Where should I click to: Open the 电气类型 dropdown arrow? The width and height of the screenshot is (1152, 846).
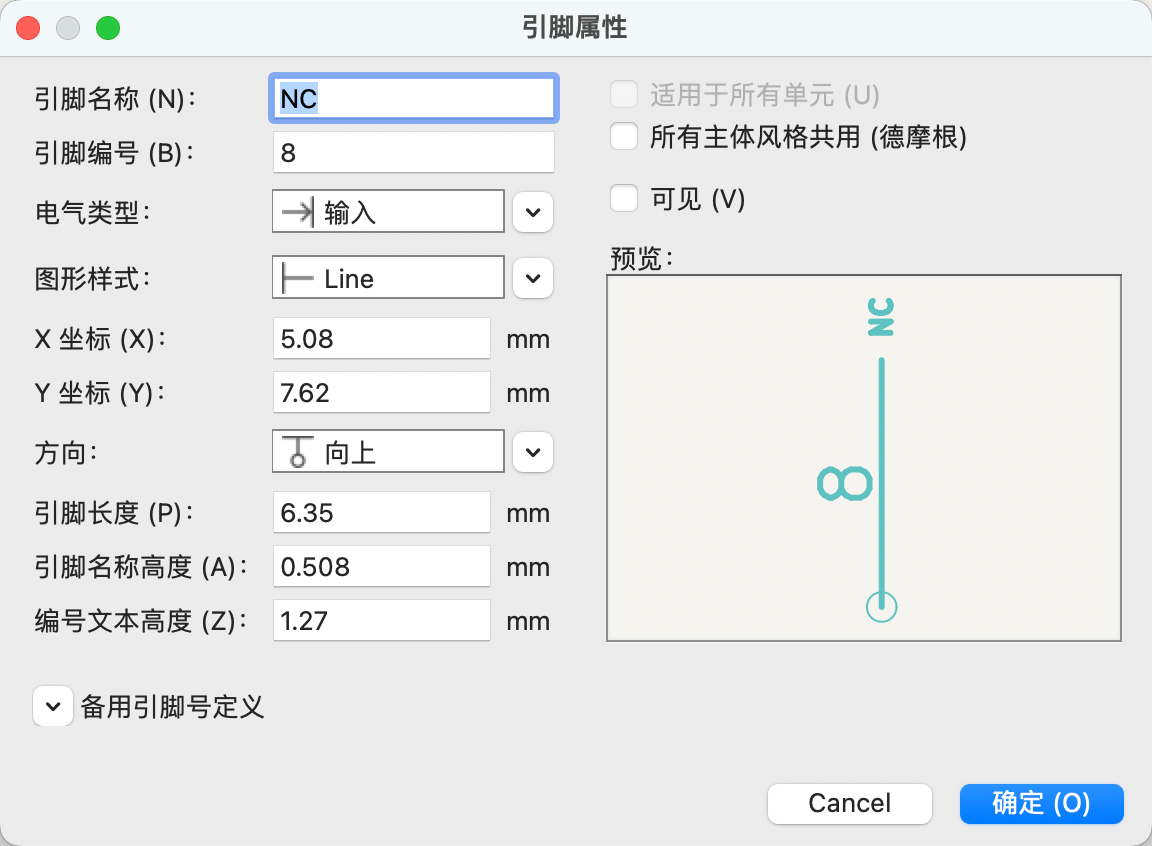pos(533,213)
